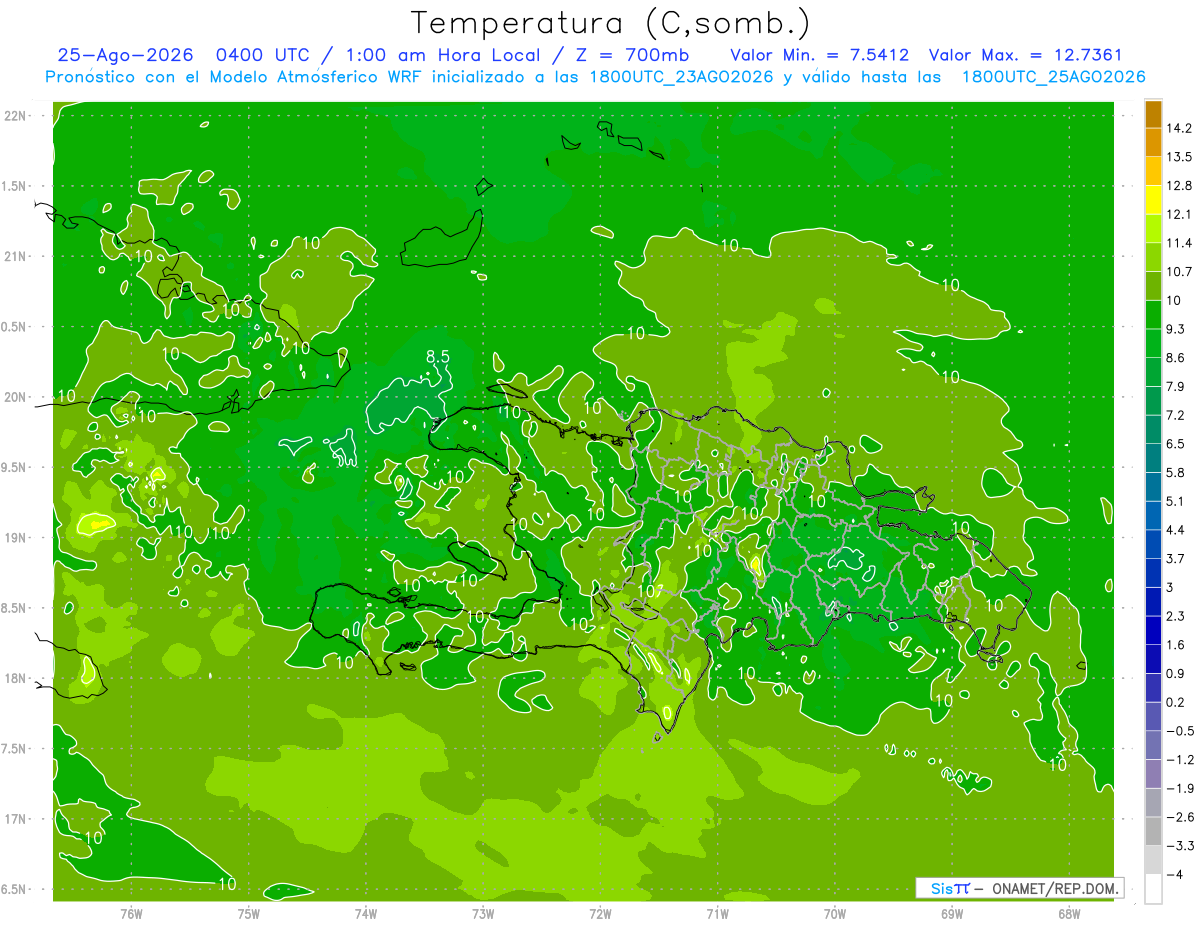1200x927 pixels.
Task: Click the '9.3' legend value
Action: (x=1175, y=329)
